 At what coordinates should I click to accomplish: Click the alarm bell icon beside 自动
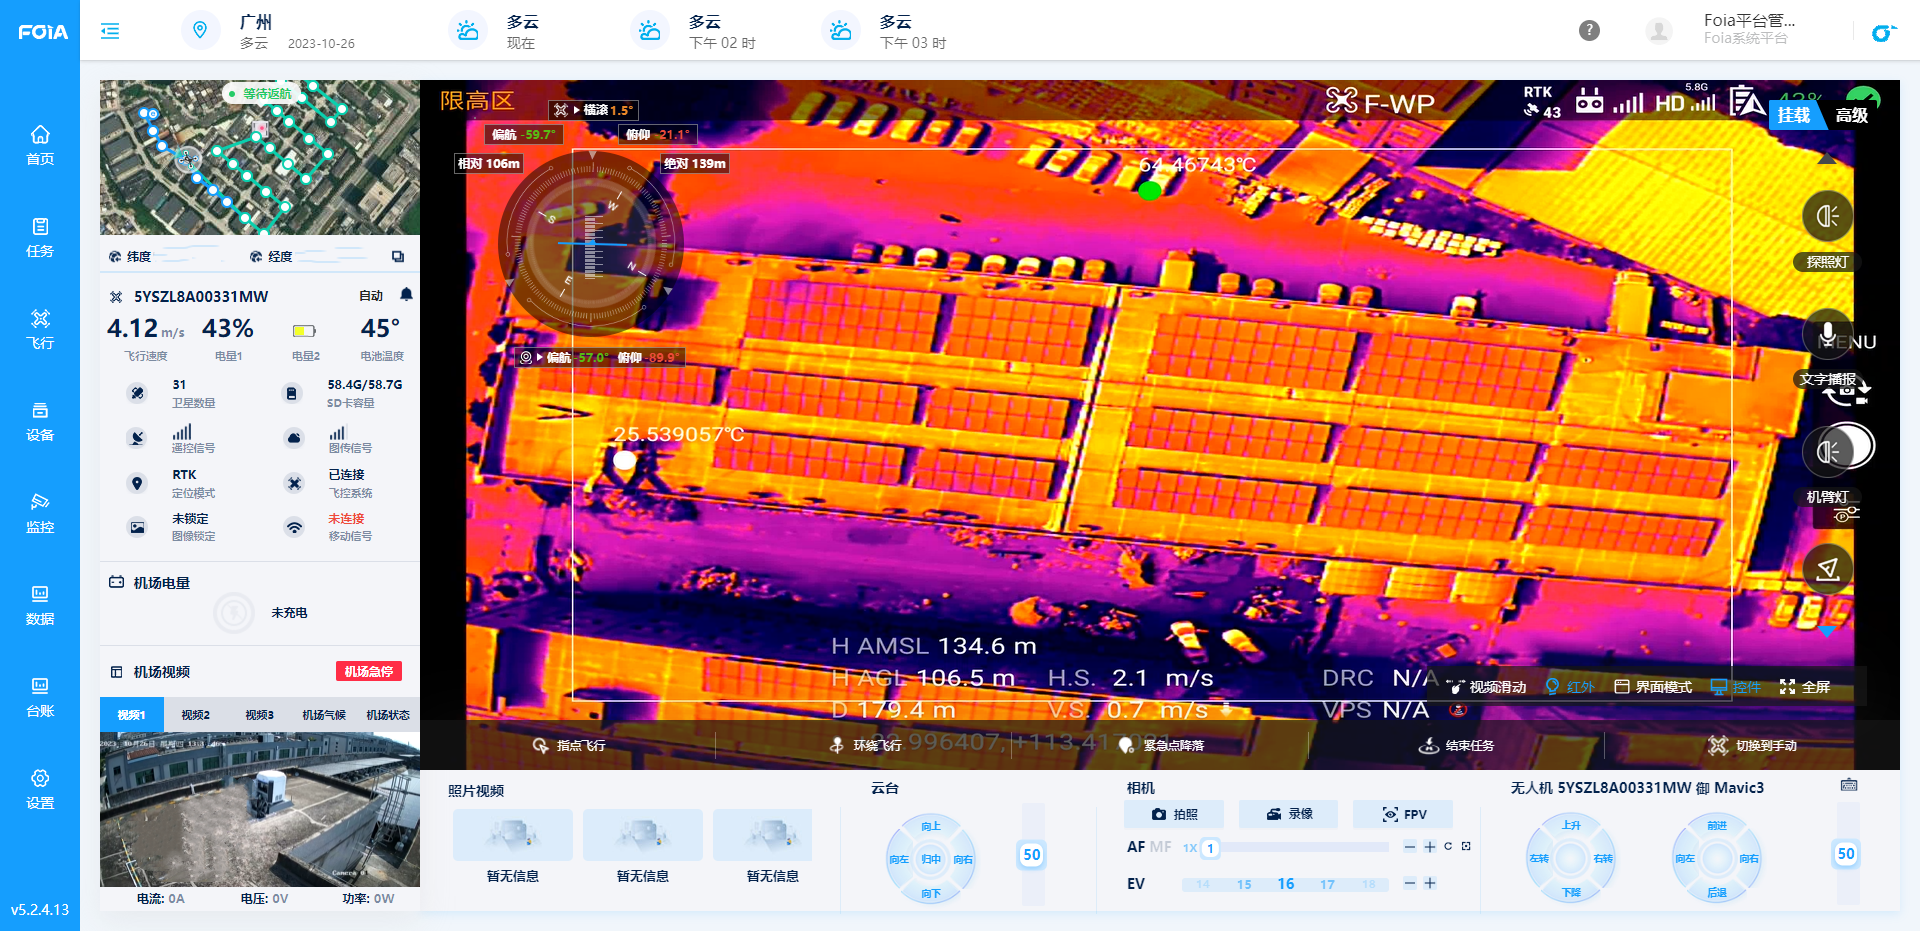406,295
